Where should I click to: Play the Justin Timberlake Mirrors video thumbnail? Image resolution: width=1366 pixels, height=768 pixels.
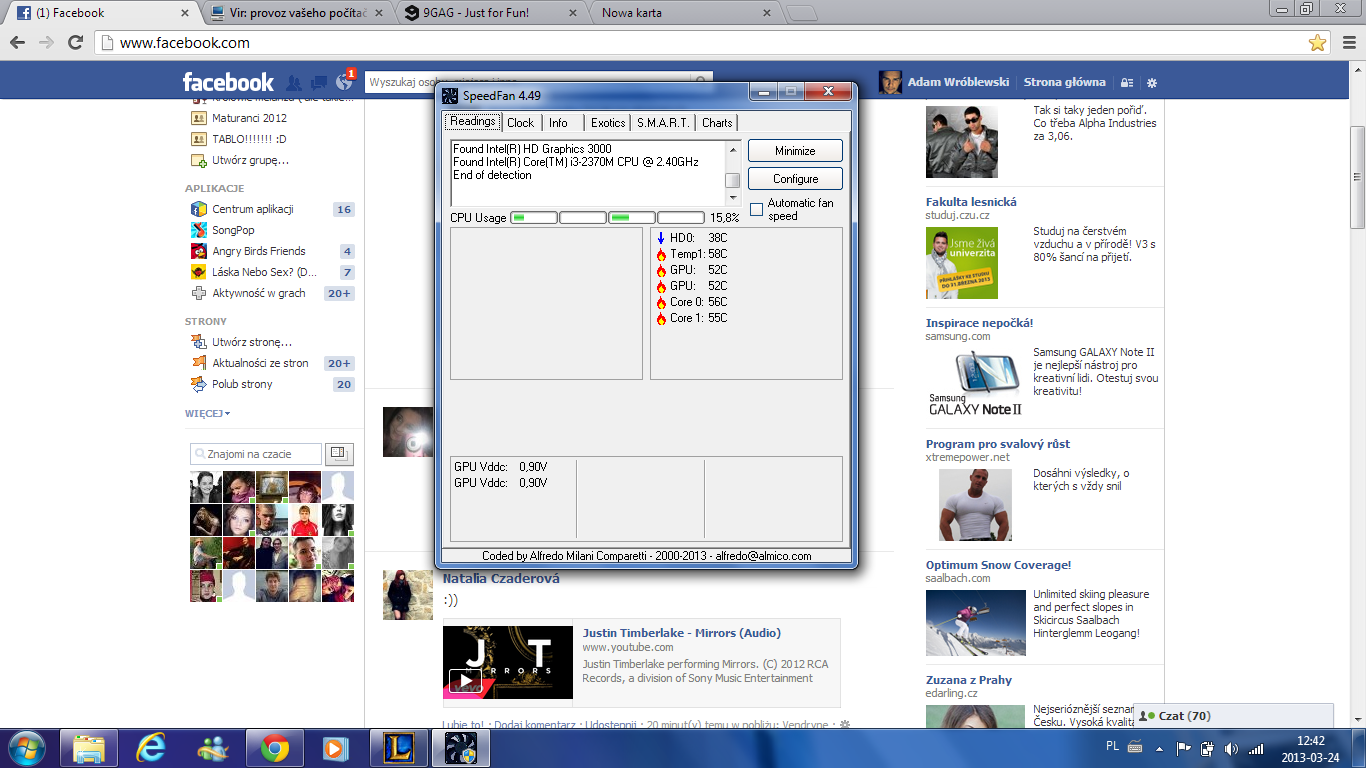pyautogui.click(x=508, y=662)
